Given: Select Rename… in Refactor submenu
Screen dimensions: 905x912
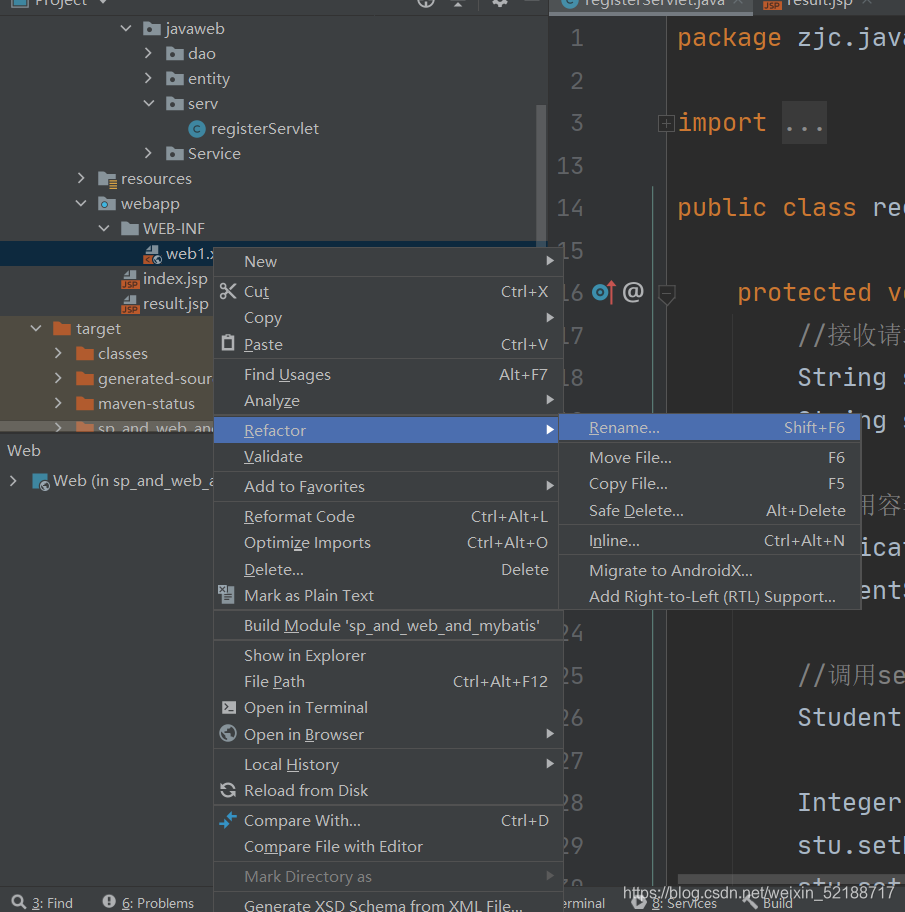Looking at the screenshot, I should pyautogui.click(x=709, y=428).
